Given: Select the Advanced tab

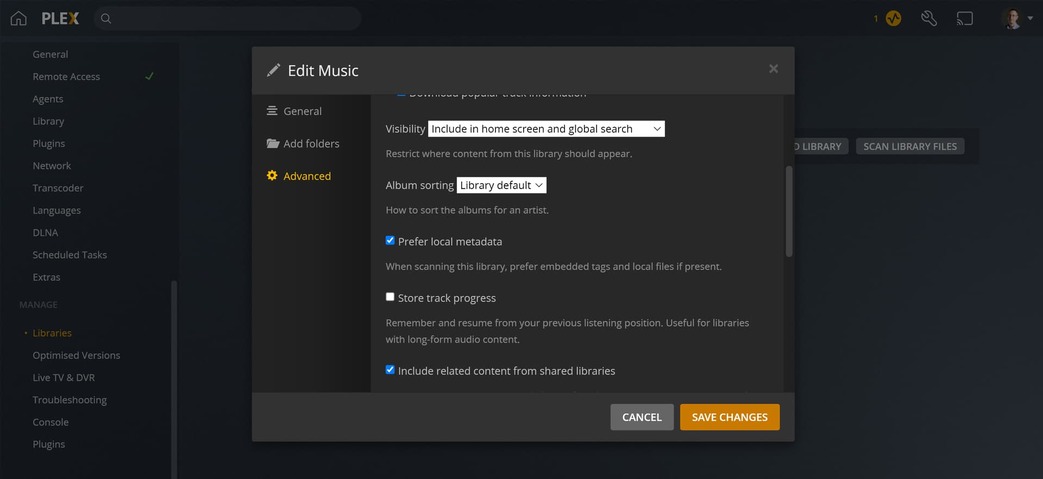Looking at the screenshot, I should click(x=306, y=176).
